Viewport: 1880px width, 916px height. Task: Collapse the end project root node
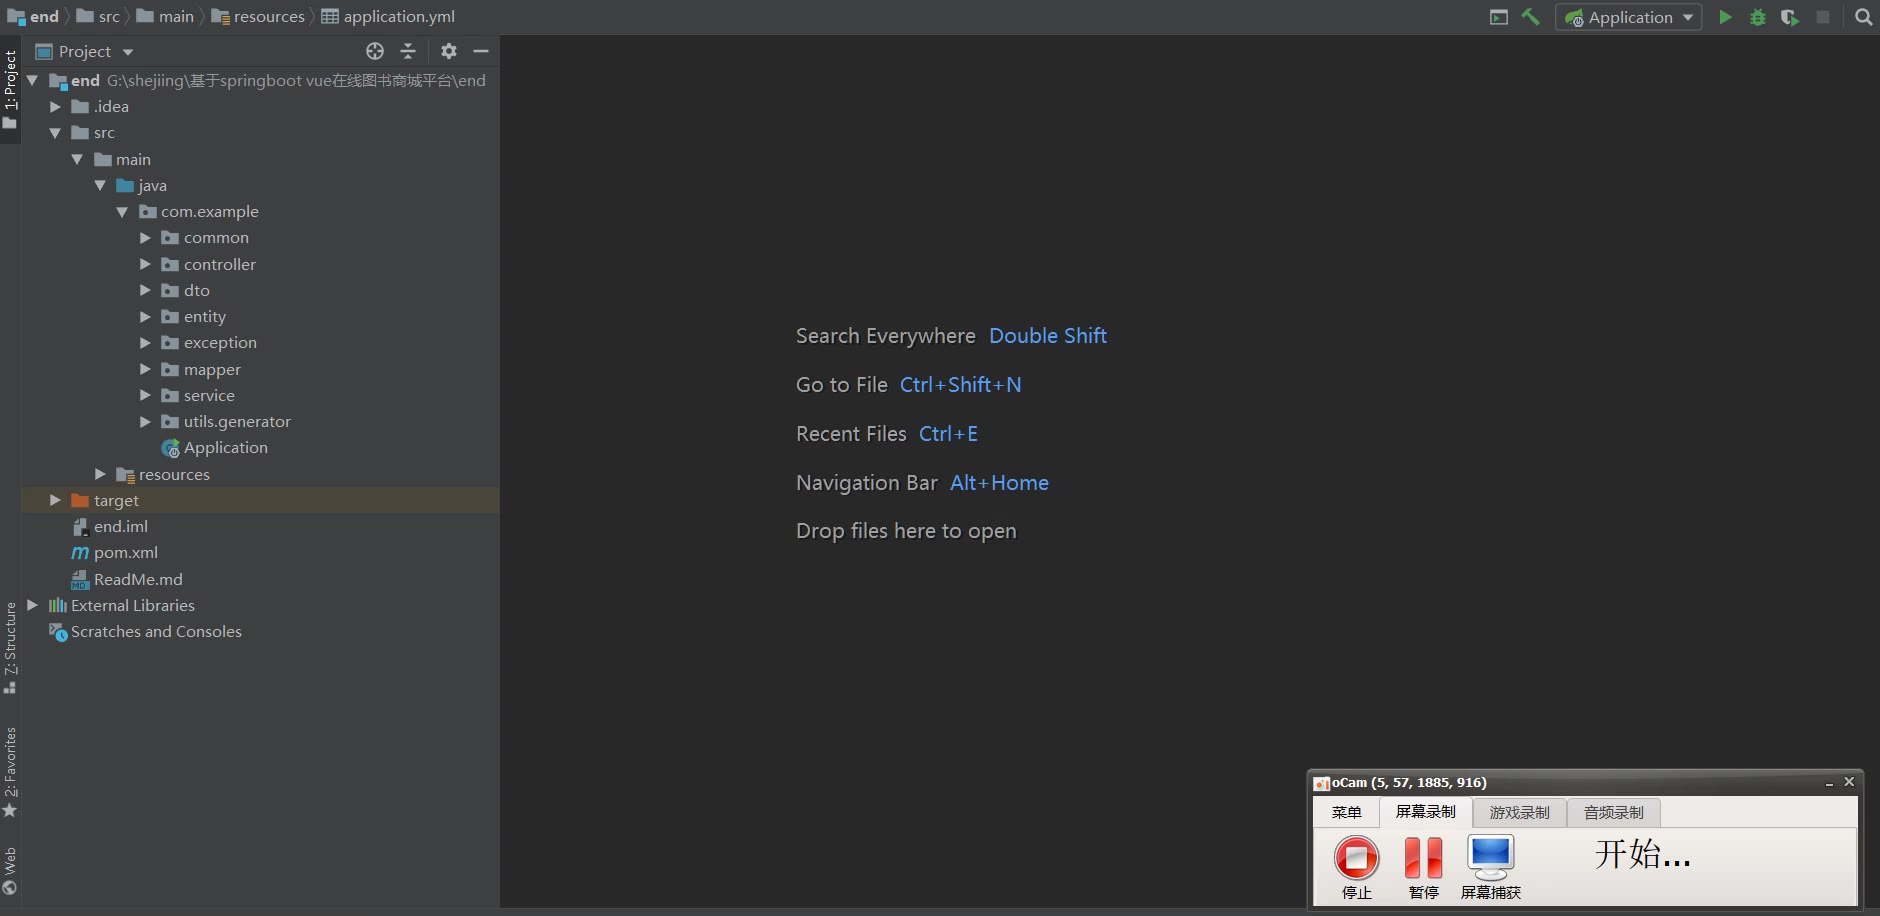coord(33,80)
